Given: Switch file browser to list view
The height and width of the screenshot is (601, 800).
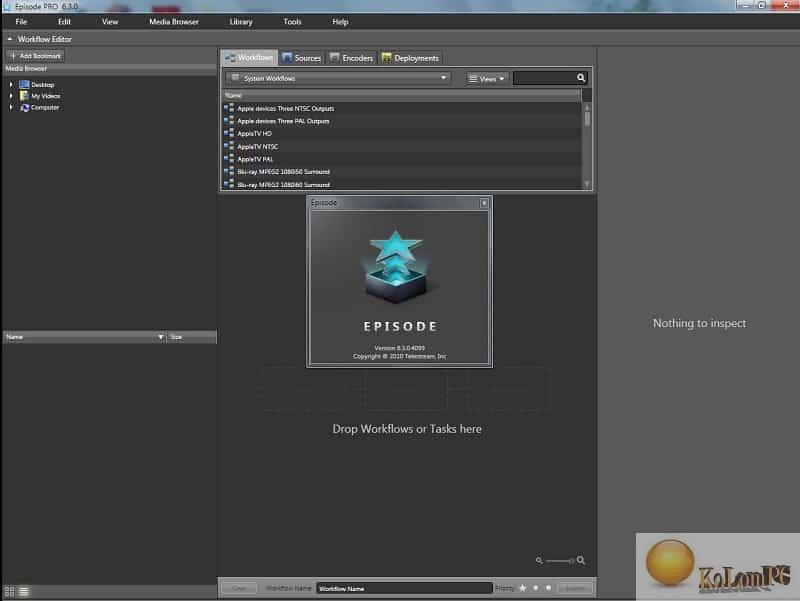Looking at the screenshot, I should (x=23, y=592).
